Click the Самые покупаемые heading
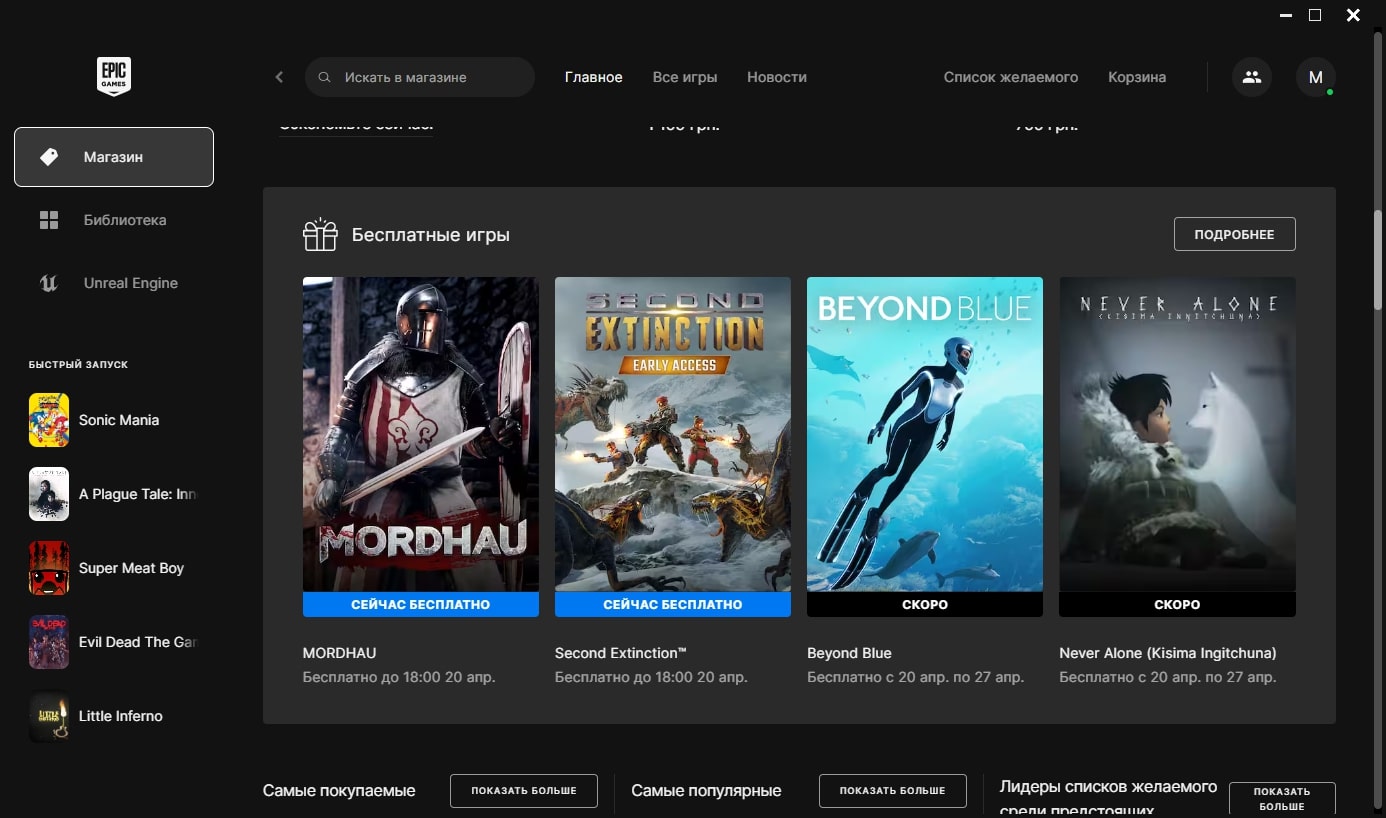Image resolution: width=1386 pixels, height=818 pixels. click(x=339, y=790)
